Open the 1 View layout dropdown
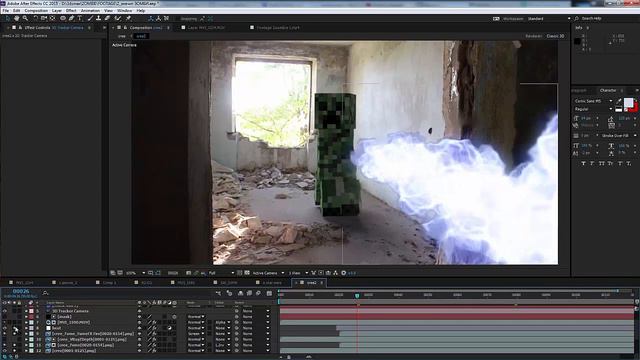Image resolution: width=640 pixels, height=360 pixels. click(x=298, y=273)
